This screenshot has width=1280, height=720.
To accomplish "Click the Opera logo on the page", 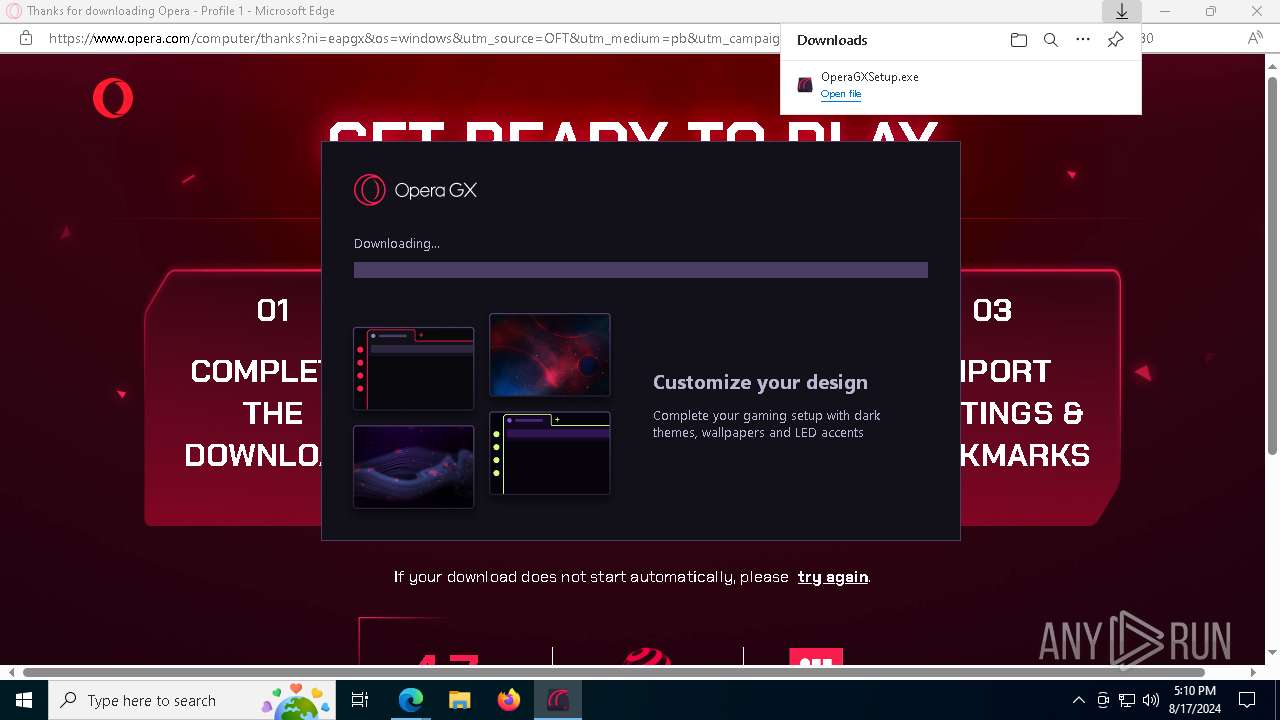I will tap(113, 99).
